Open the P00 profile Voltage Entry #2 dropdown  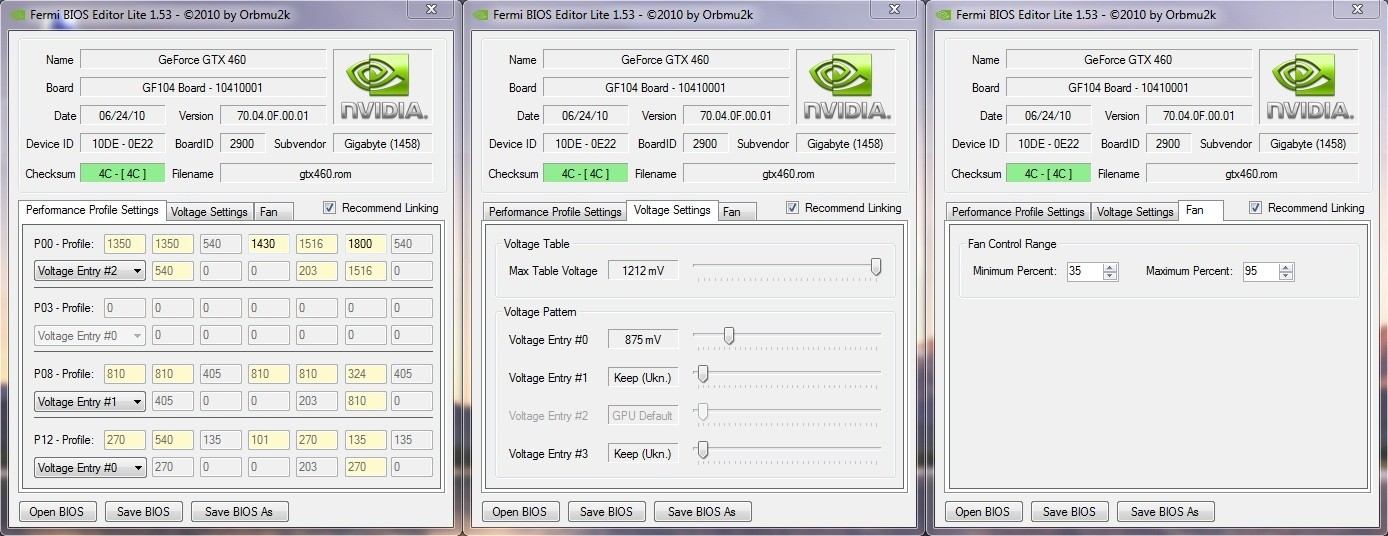89,271
